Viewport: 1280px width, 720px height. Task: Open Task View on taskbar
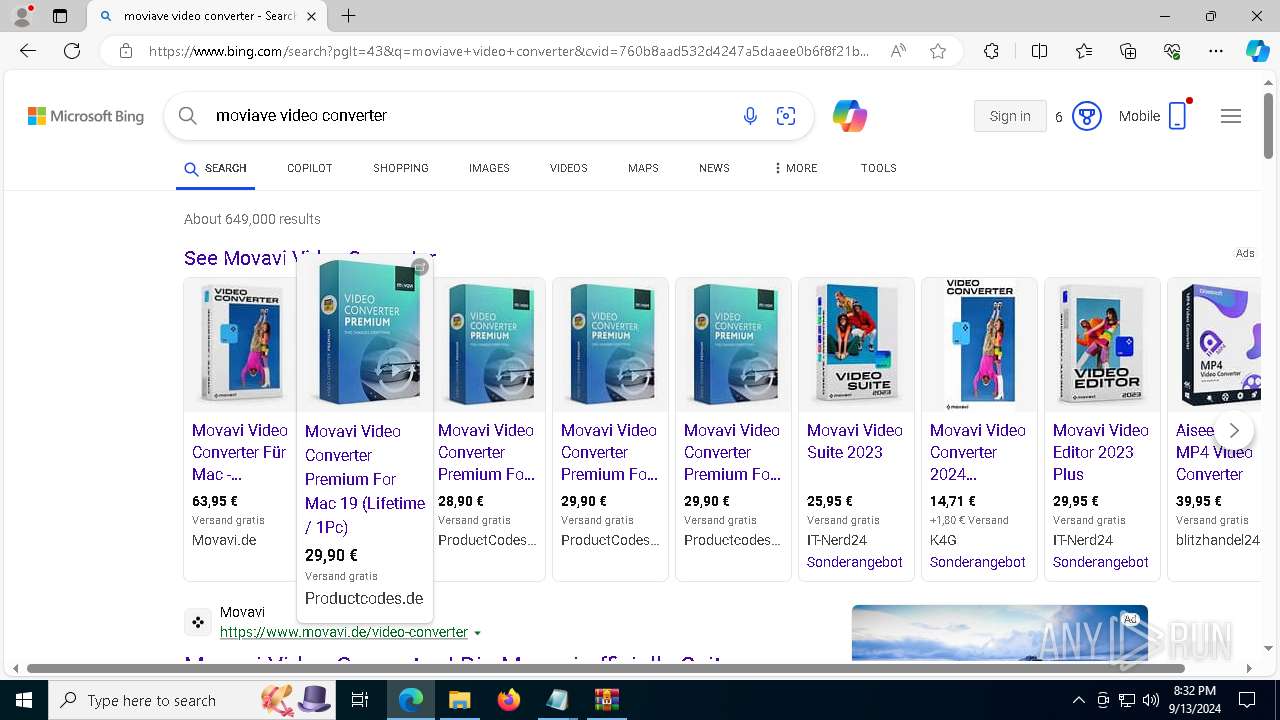pos(360,700)
